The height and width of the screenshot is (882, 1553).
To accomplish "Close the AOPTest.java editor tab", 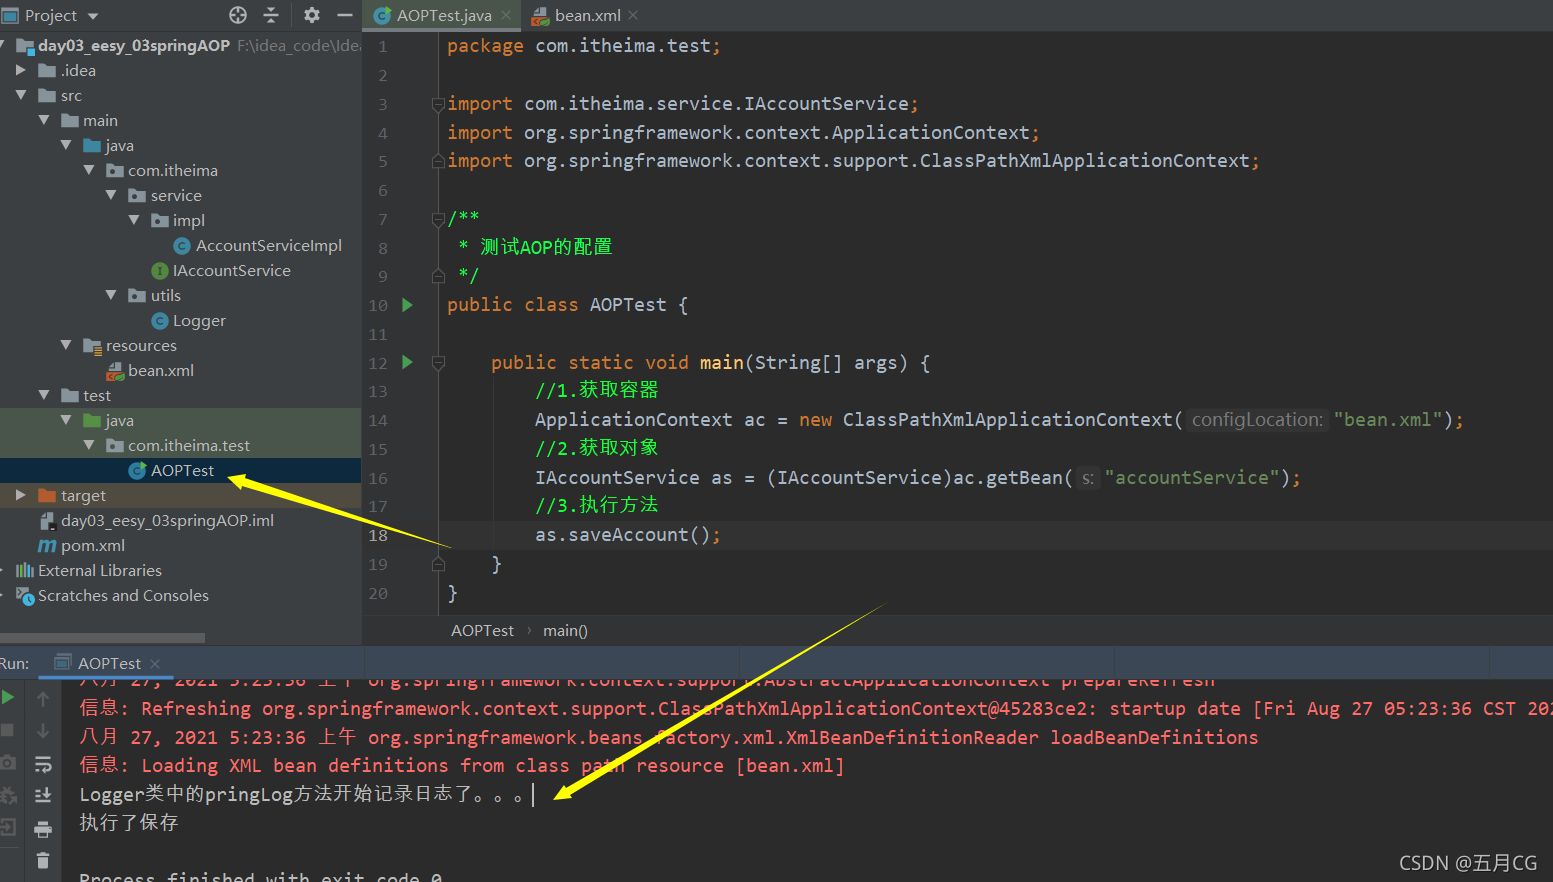I will pos(506,15).
